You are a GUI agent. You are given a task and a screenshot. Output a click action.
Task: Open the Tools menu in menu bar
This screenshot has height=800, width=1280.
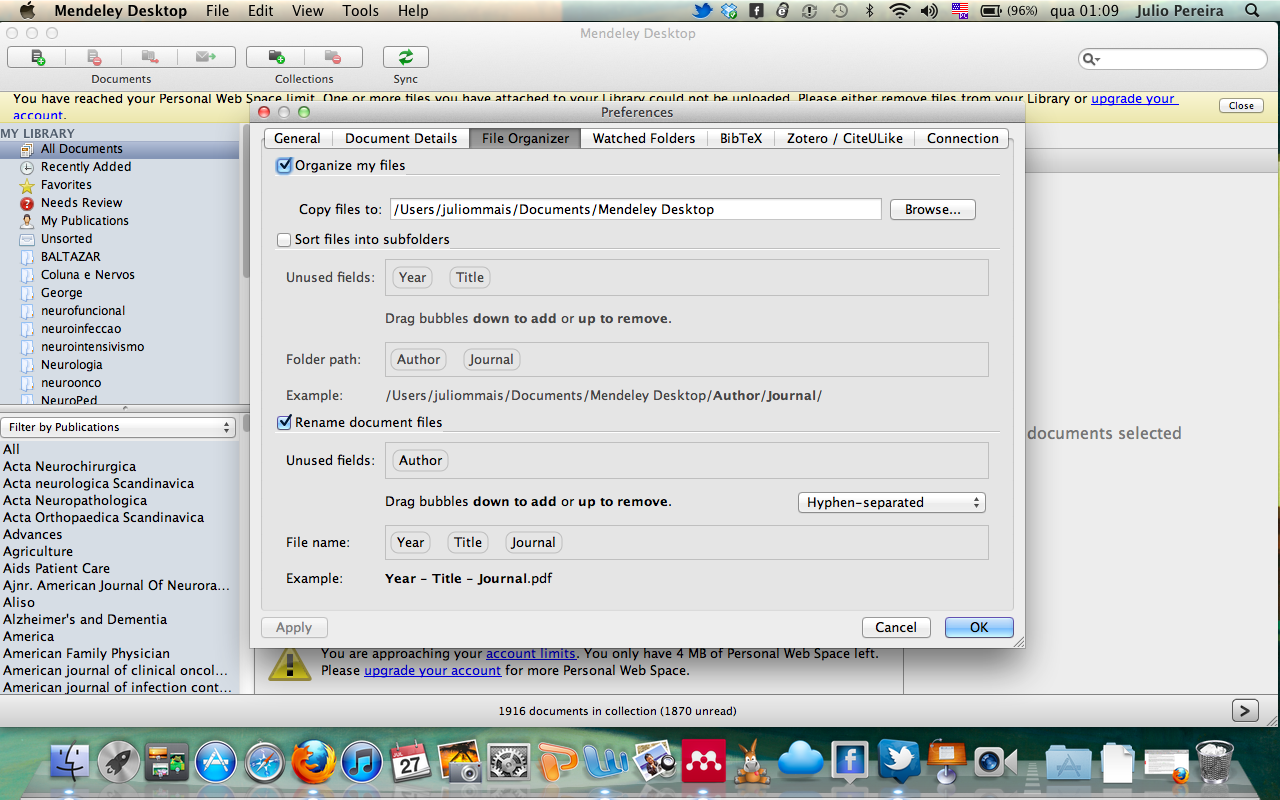tap(360, 11)
